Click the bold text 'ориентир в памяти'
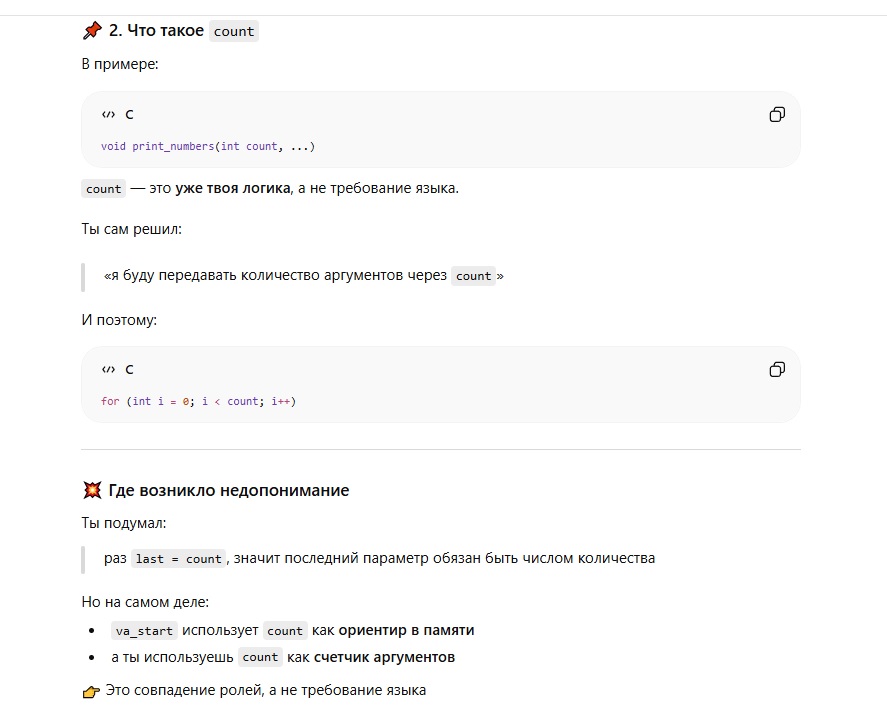 tap(406, 630)
